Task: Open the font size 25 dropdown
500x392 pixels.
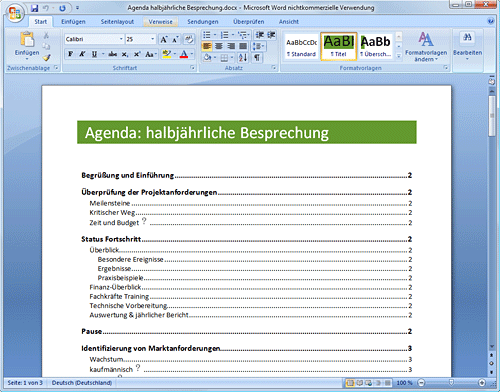Action: (152, 39)
